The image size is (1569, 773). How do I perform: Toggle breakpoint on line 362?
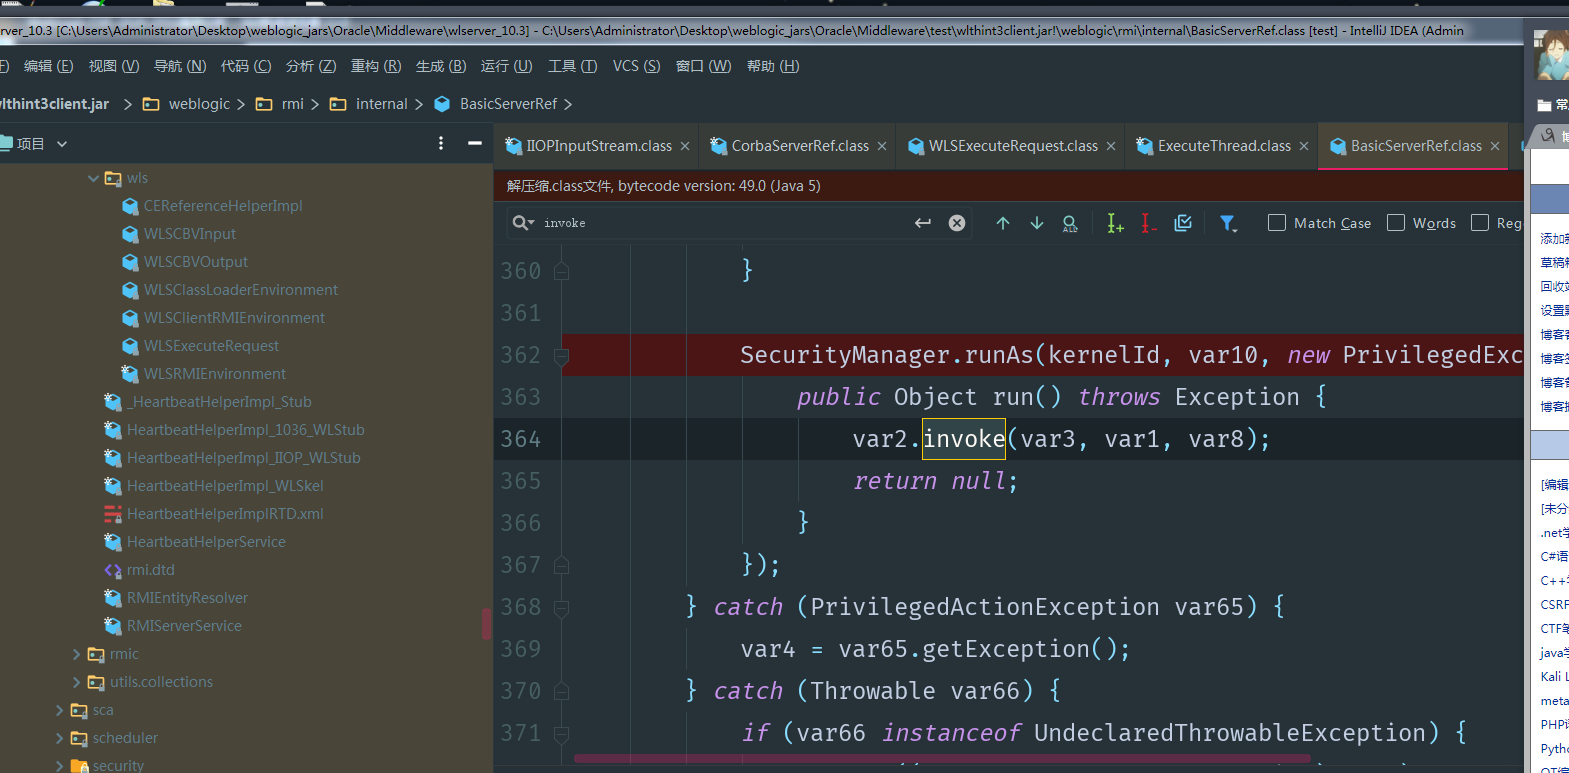521,355
